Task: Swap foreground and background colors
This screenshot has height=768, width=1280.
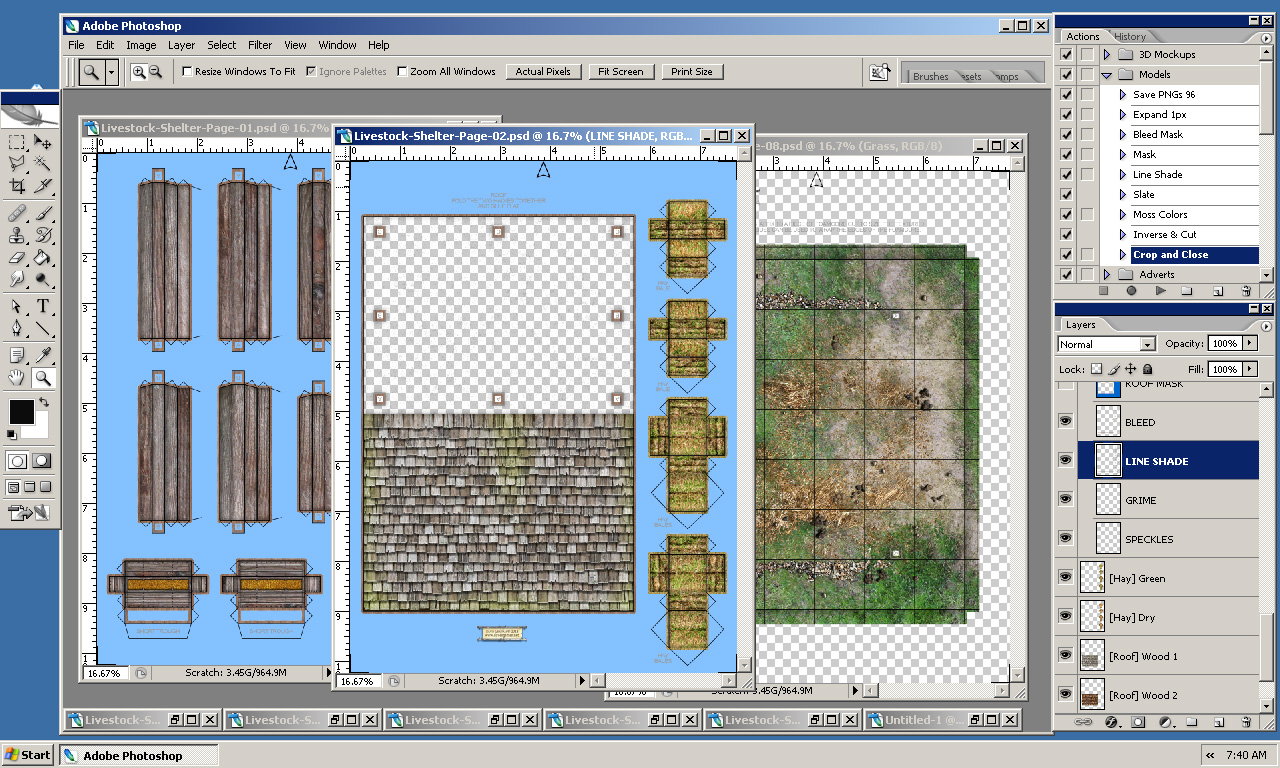Action: pos(43,402)
